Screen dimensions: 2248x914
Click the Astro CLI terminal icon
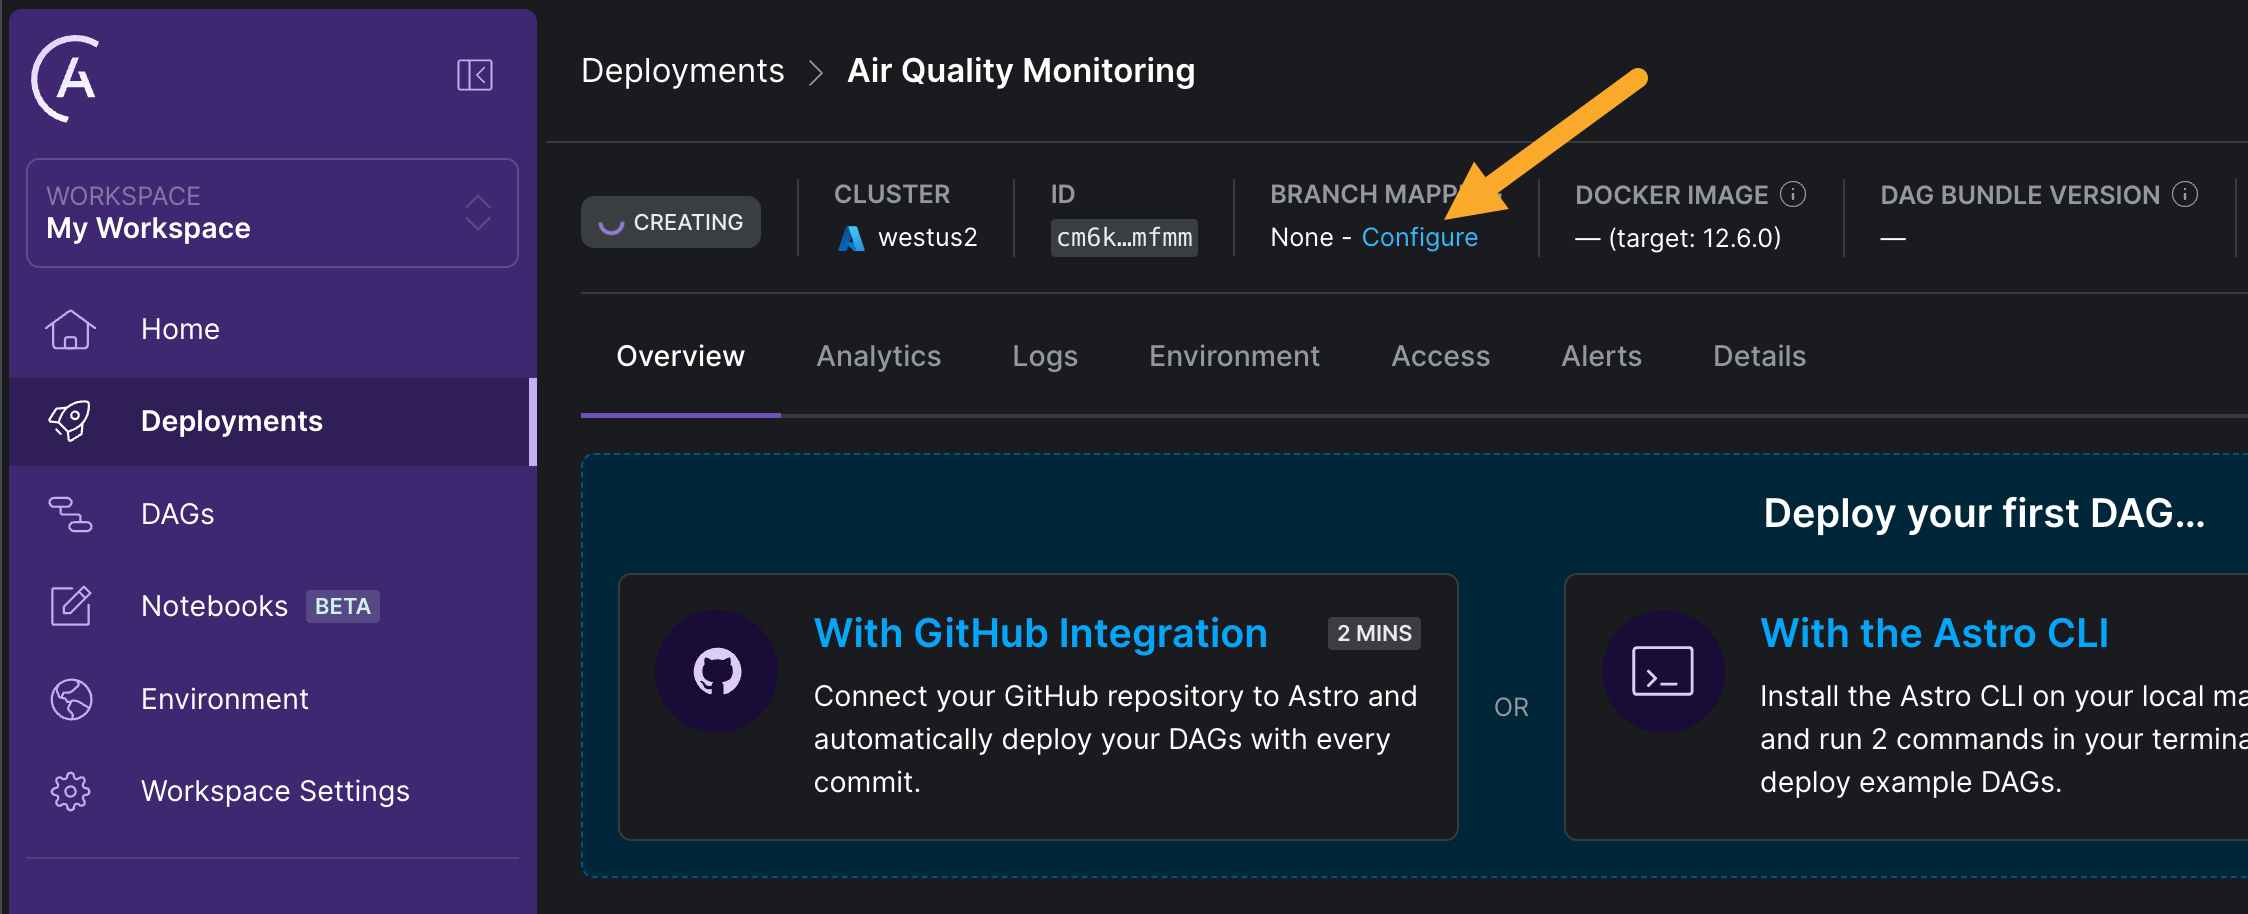1662,672
